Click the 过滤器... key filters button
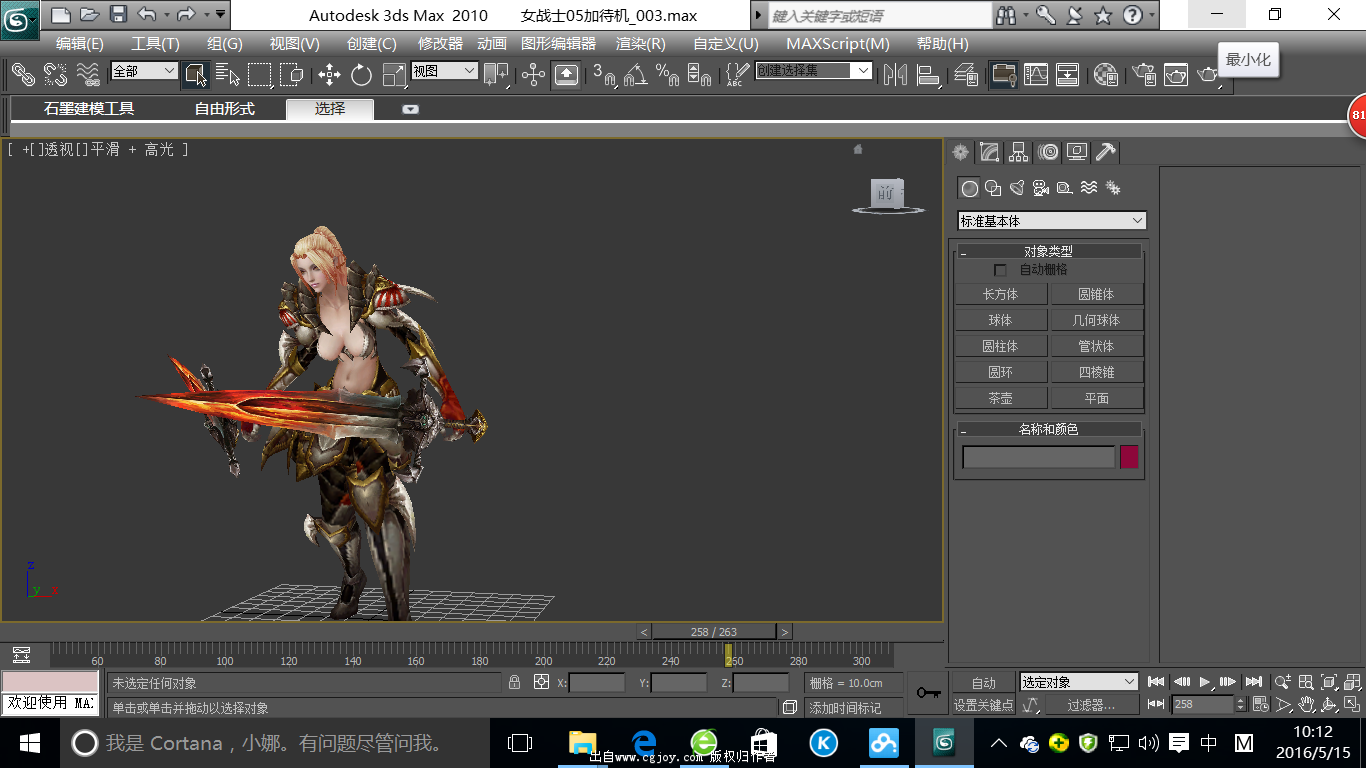Image resolution: width=1366 pixels, height=768 pixels. 1091,705
